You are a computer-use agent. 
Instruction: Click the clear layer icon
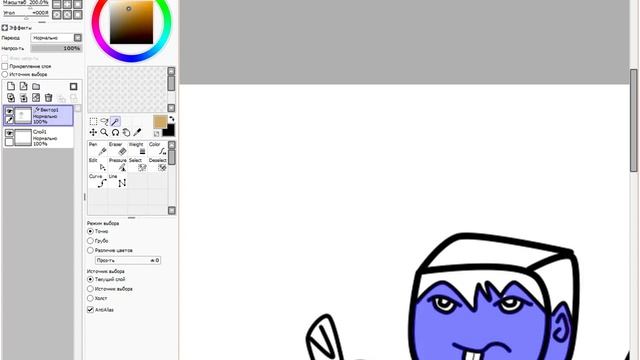36,98
